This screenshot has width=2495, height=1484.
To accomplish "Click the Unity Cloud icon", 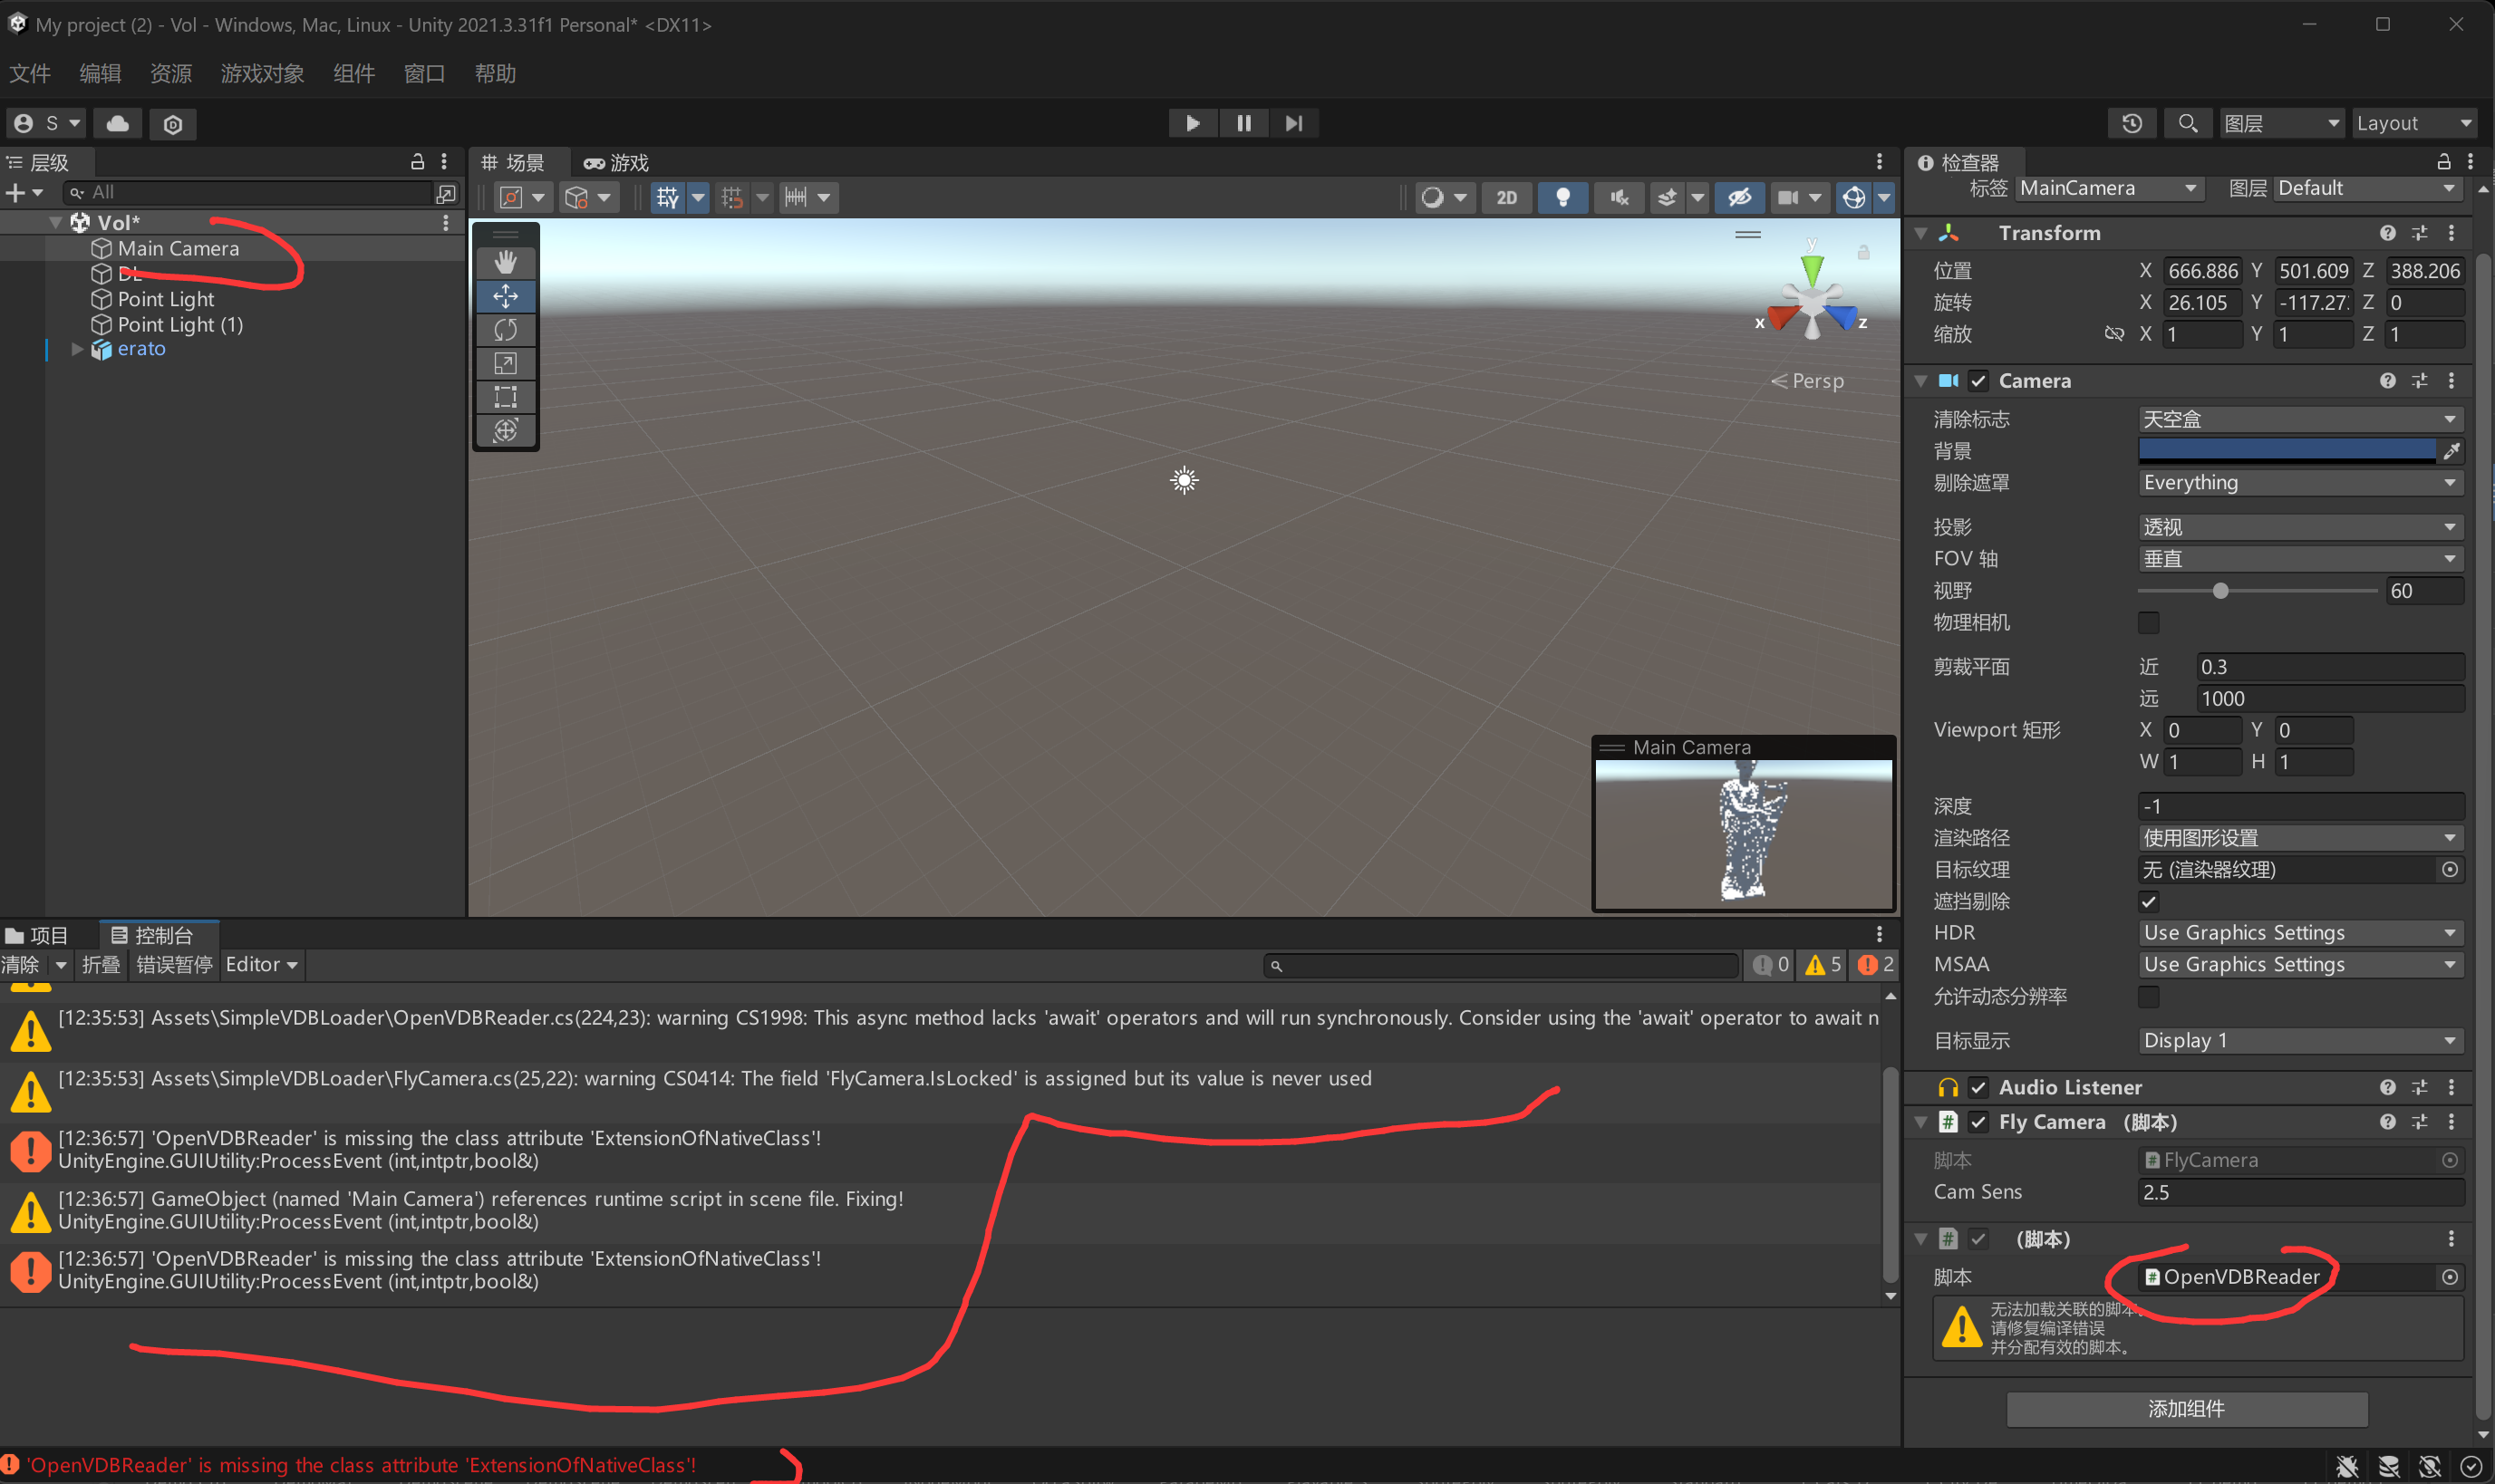I will (x=117, y=123).
